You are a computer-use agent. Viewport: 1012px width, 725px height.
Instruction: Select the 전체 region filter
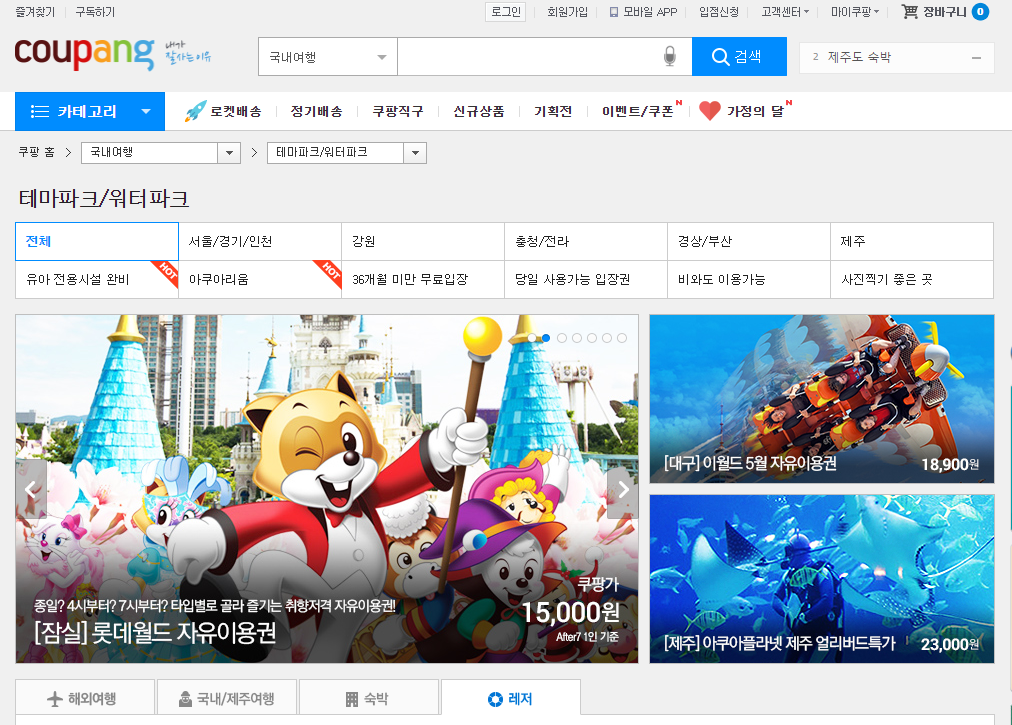tap(97, 241)
